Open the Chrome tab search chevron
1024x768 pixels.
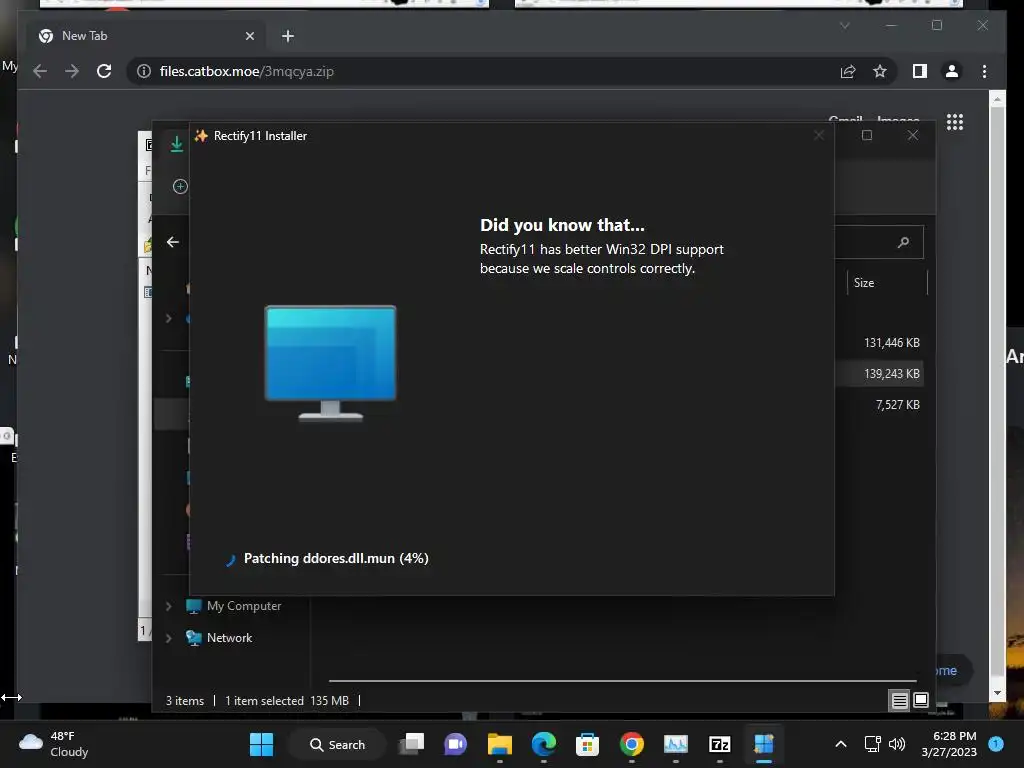pyautogui.click(x=844, y=25)
